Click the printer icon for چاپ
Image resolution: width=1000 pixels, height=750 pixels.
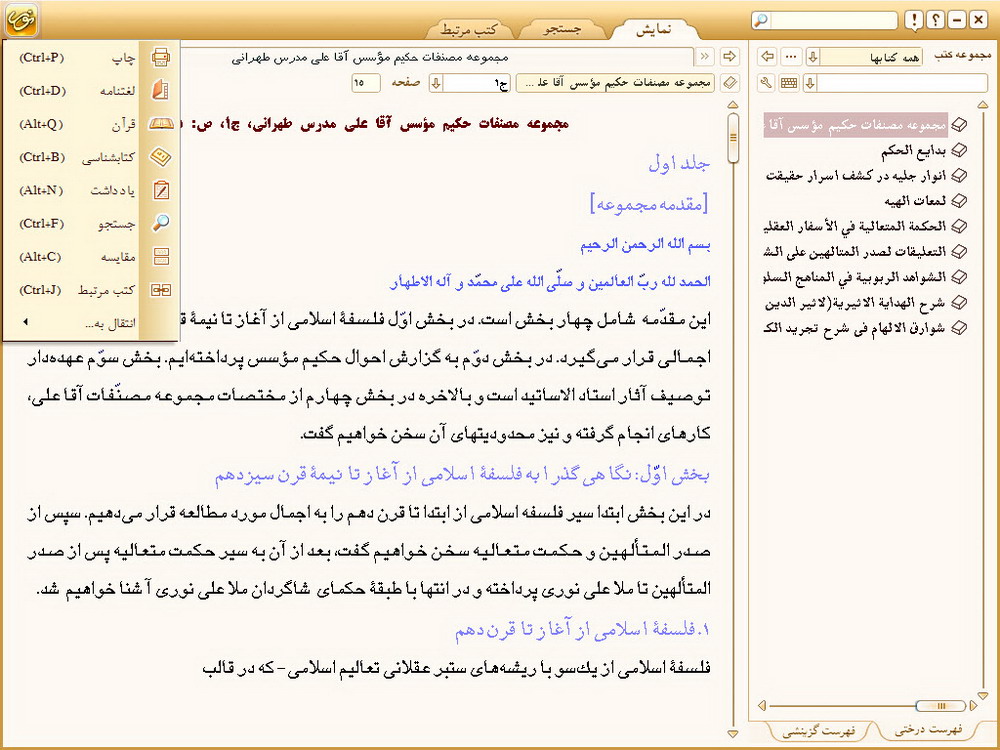[x=160, y=58]
